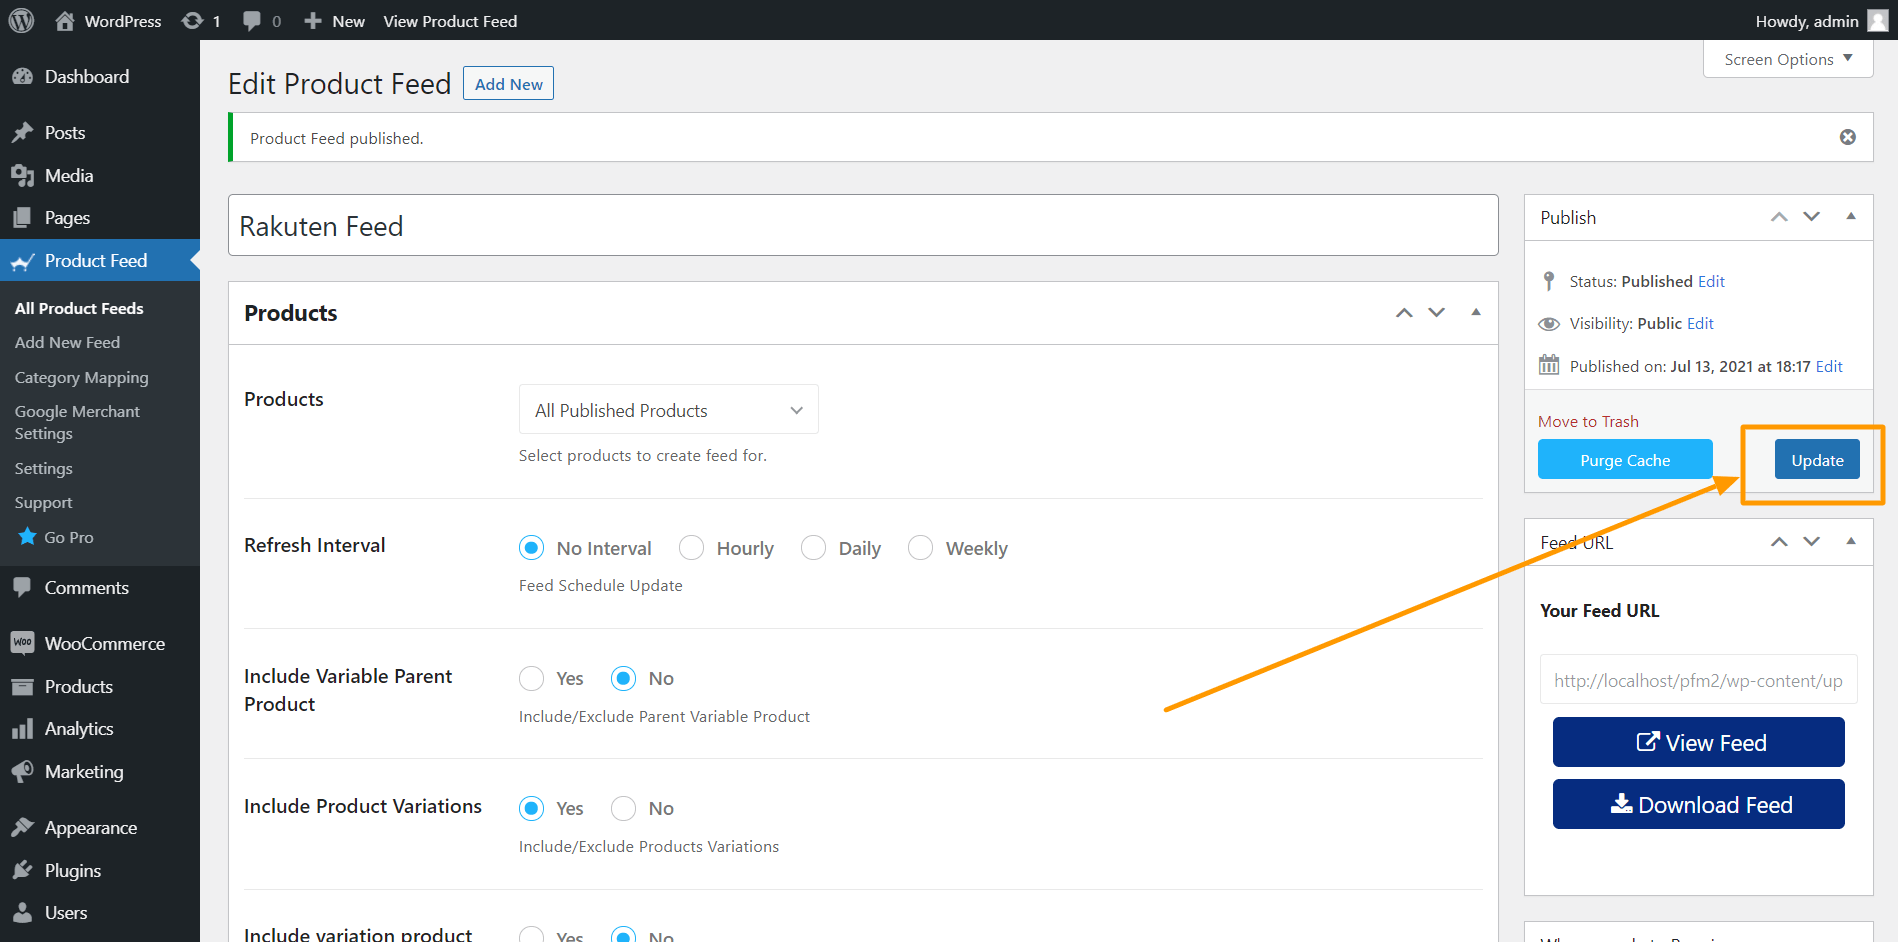Click the feed title field 'Rakuten Feed'
This screenshot has height=942, width=1898.
coord(862,226)
